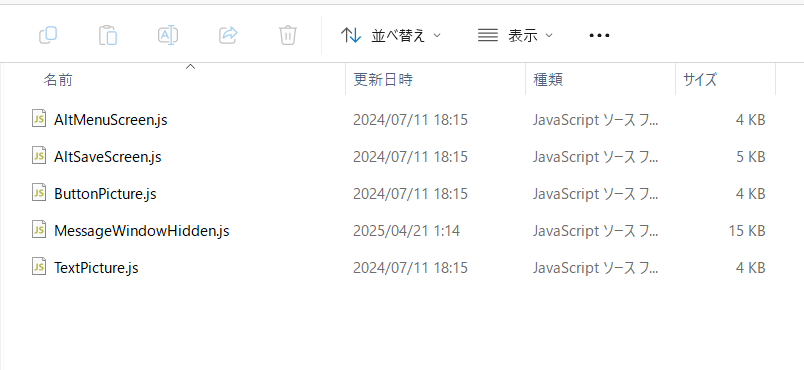804x370 pixels.
Task: Sort by the 更新日時 column header
Action: pyautogui.click(x=383, y=79)
